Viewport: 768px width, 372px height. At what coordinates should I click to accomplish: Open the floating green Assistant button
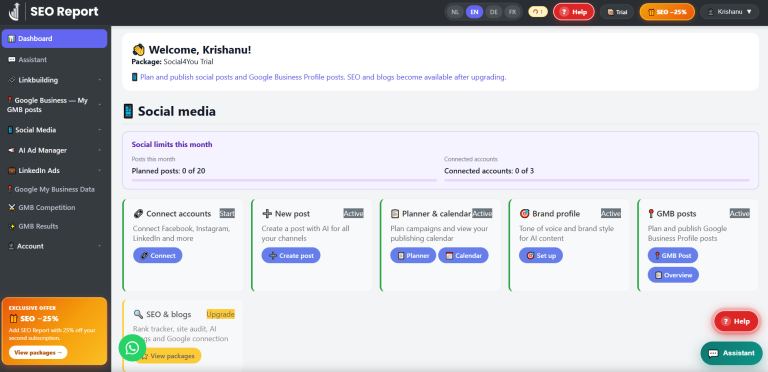pos(731,353)
